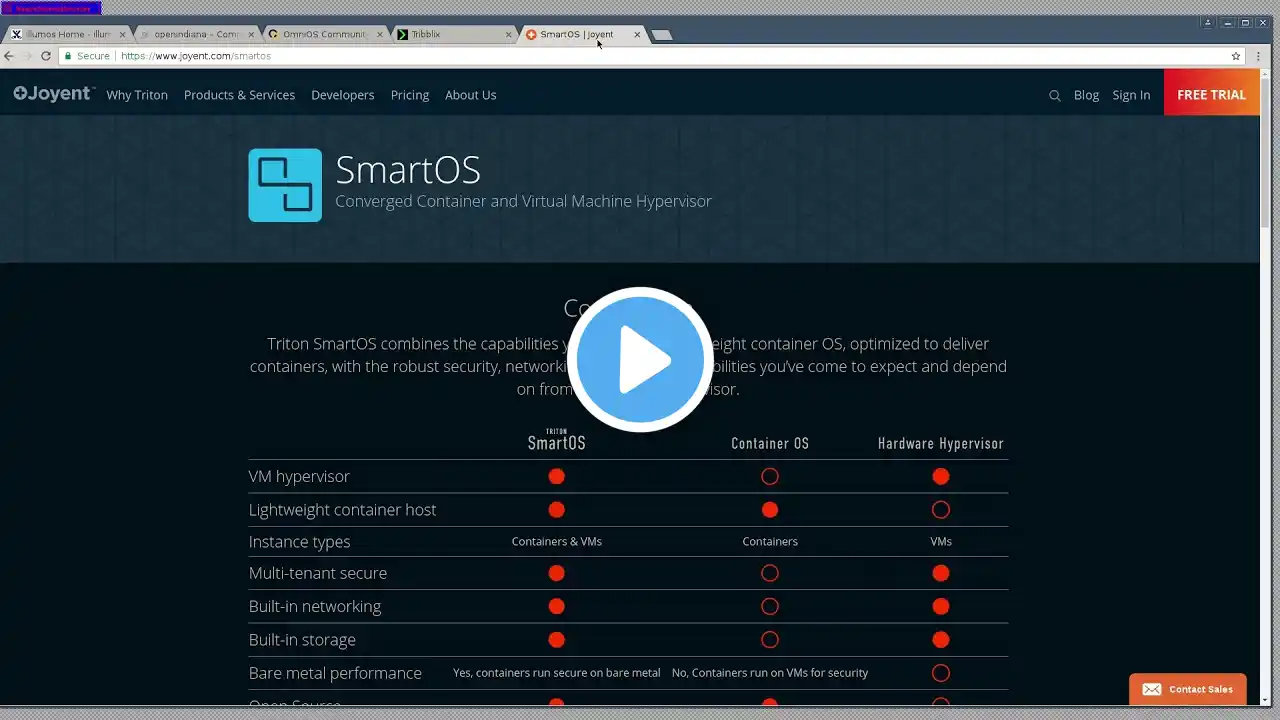The image size is (1280, 720).
Task: Click the Hardware Hypervisor dot for VM hypervisor
Action: pyautogui.click(x=941, y=476)
